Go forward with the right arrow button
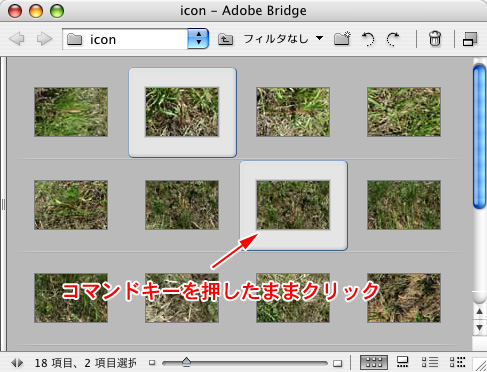 (x=44, y=39)
